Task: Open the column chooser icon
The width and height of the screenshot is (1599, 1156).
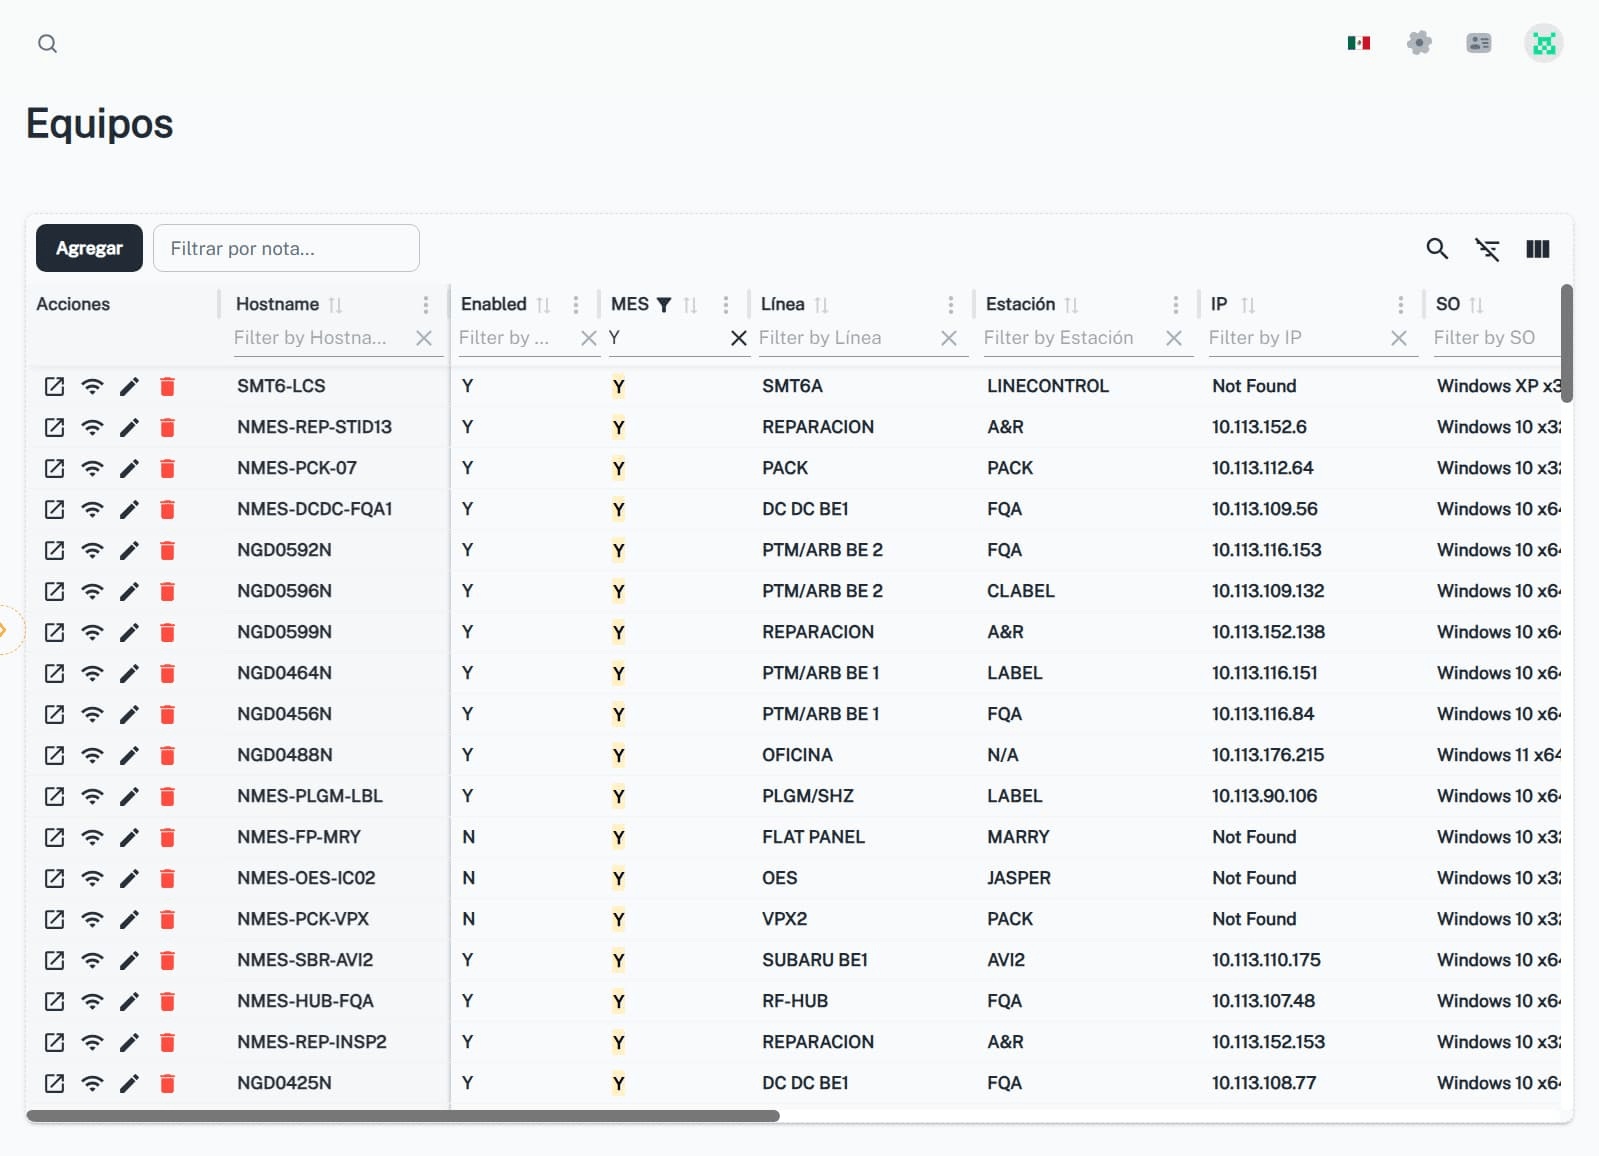Action: (x=1537, y=249)
